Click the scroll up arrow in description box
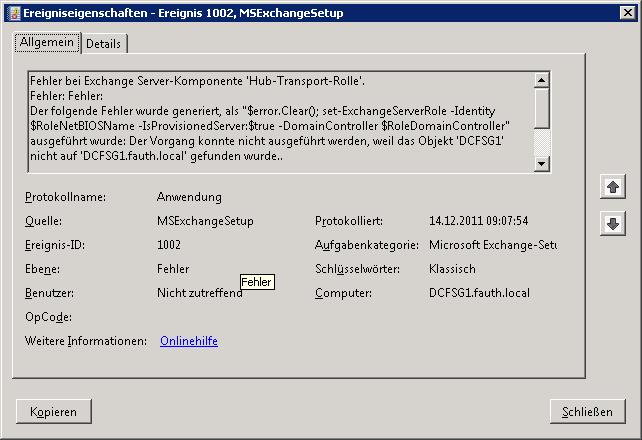The width and height of the screenshot is (642, 440). [541, 80]
